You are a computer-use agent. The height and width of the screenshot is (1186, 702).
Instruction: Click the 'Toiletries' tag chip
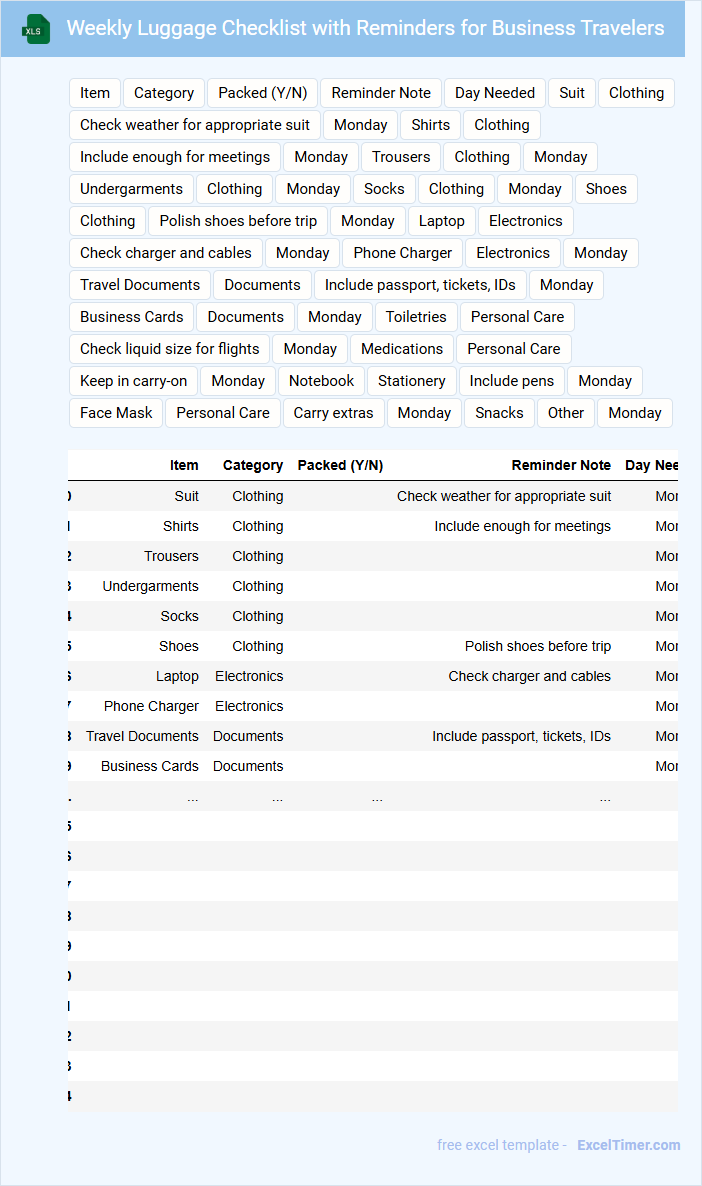click(x=416, y=317)
